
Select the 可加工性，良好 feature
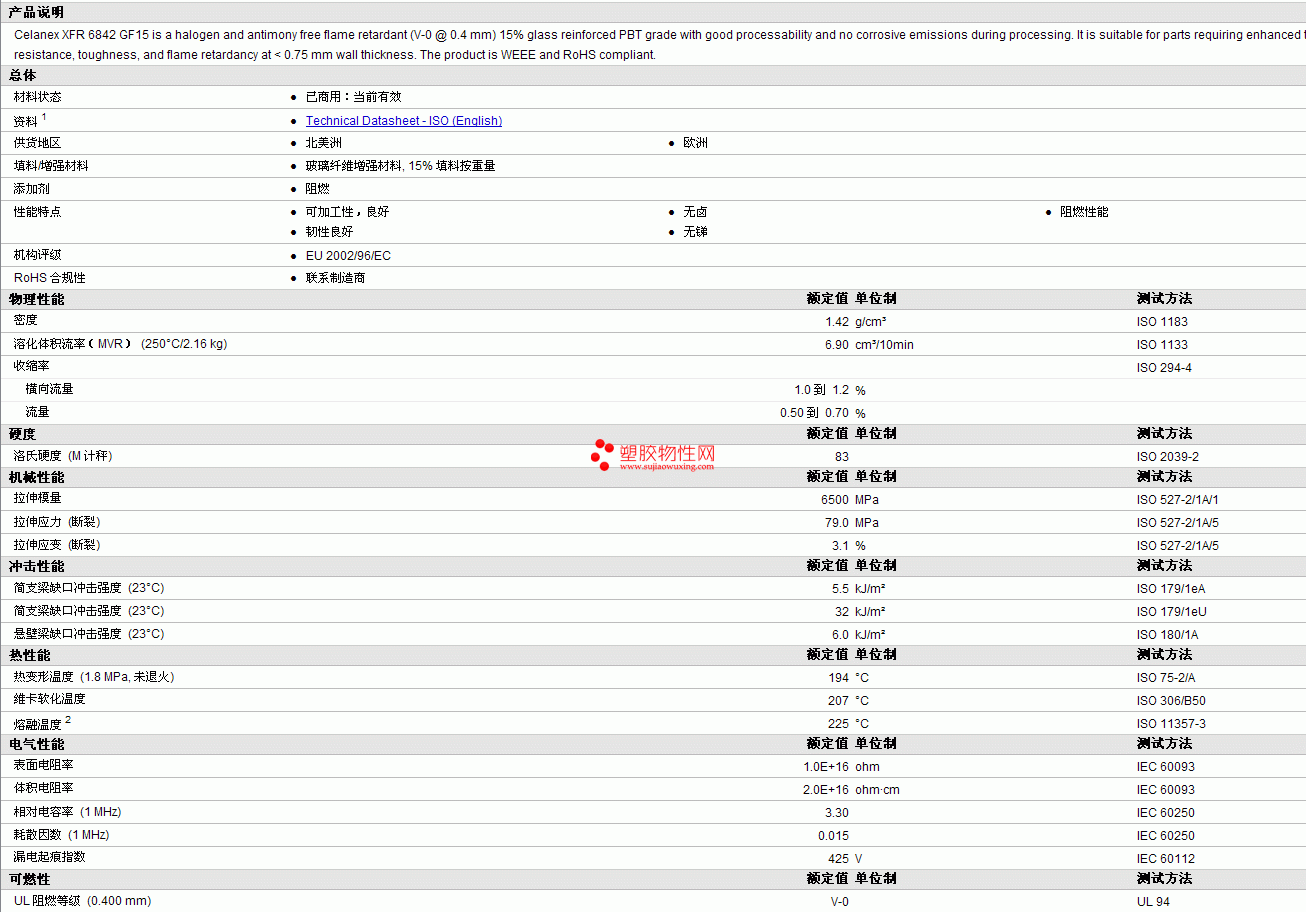pyautogui.click(x=348, y=212)
